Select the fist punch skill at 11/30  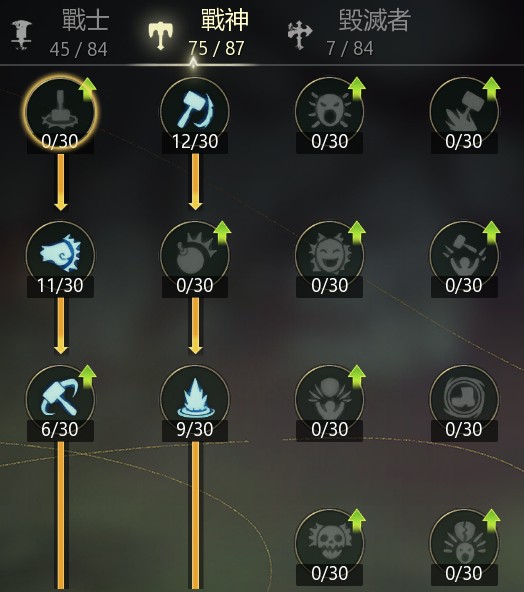tap(60, 256)
